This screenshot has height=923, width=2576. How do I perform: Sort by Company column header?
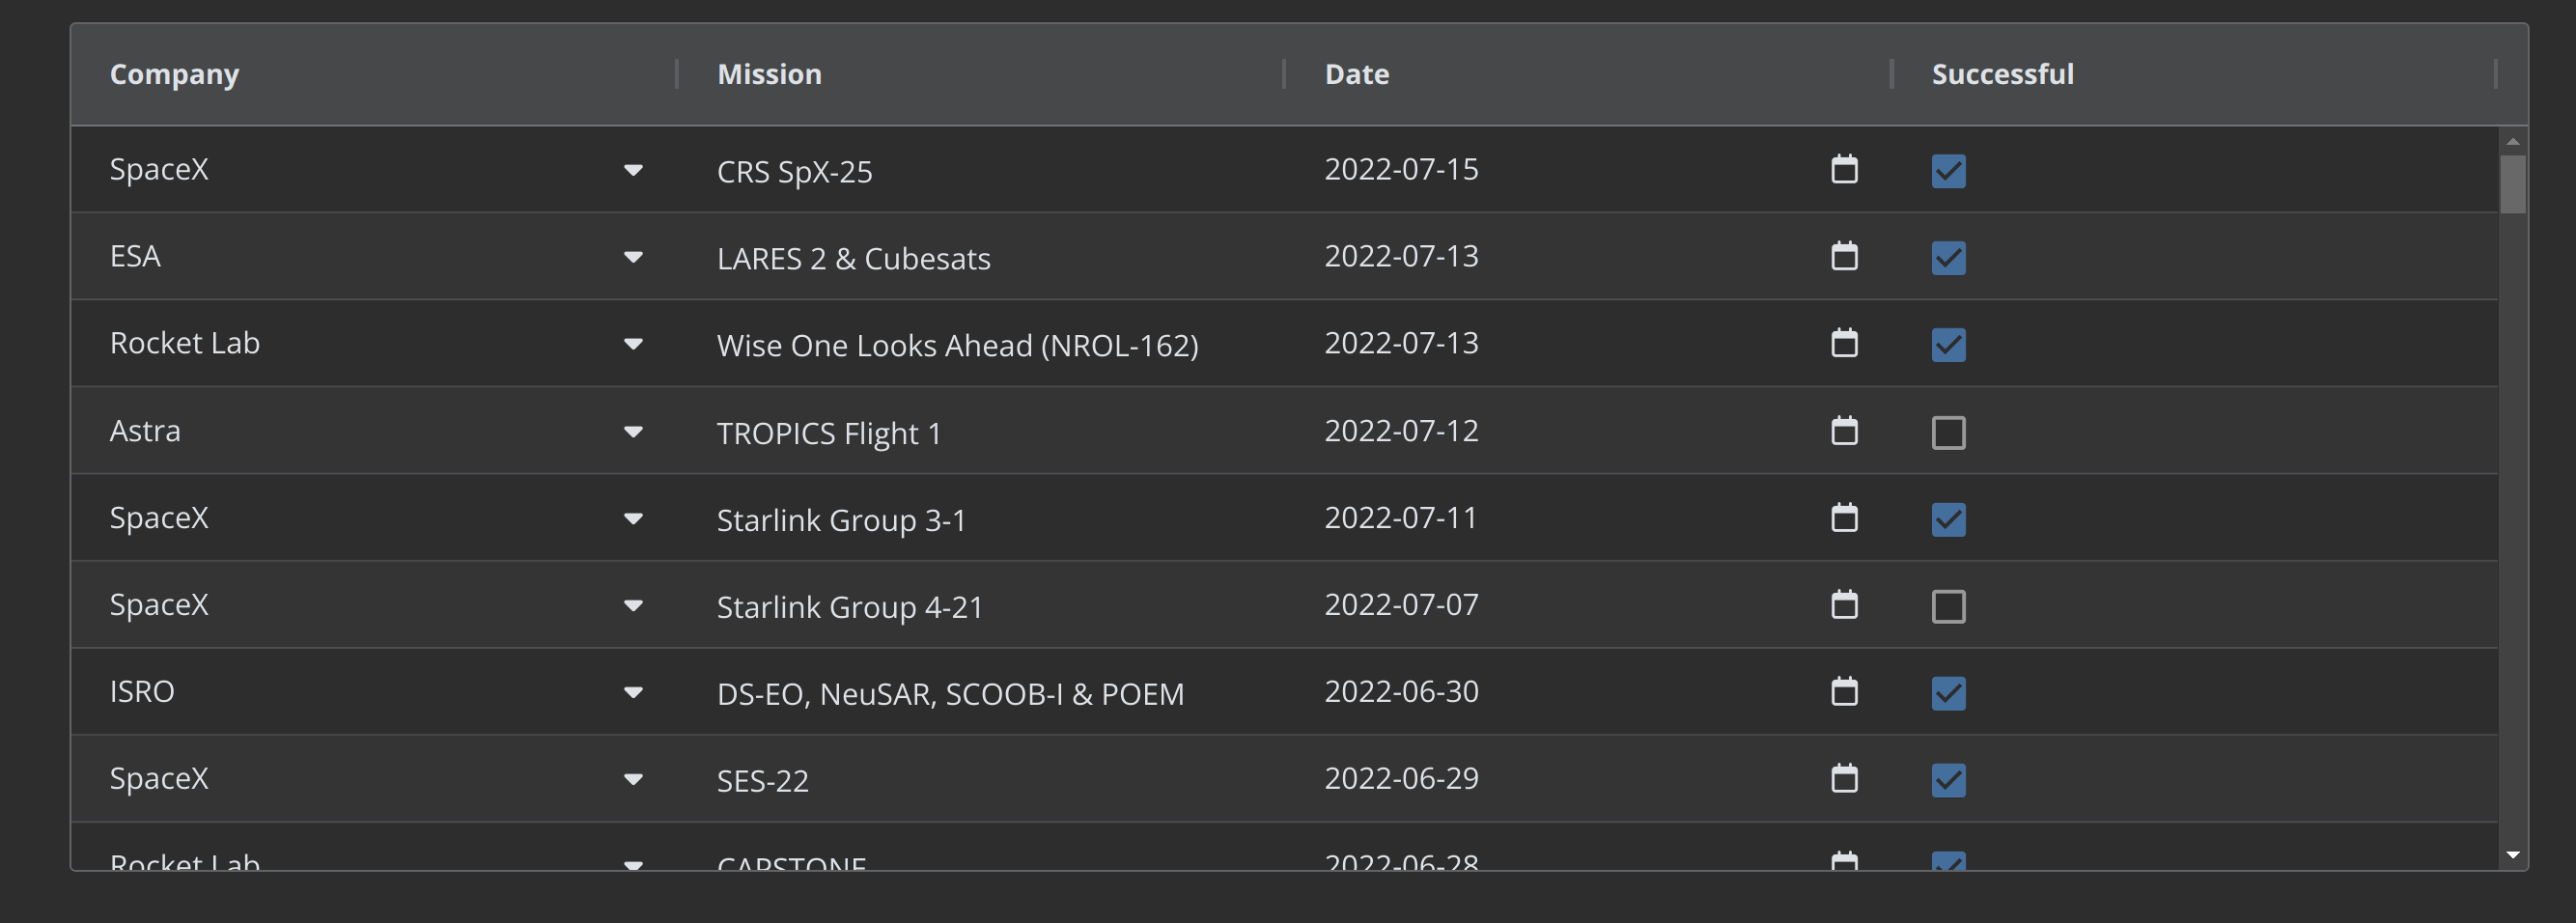[174, 74]
